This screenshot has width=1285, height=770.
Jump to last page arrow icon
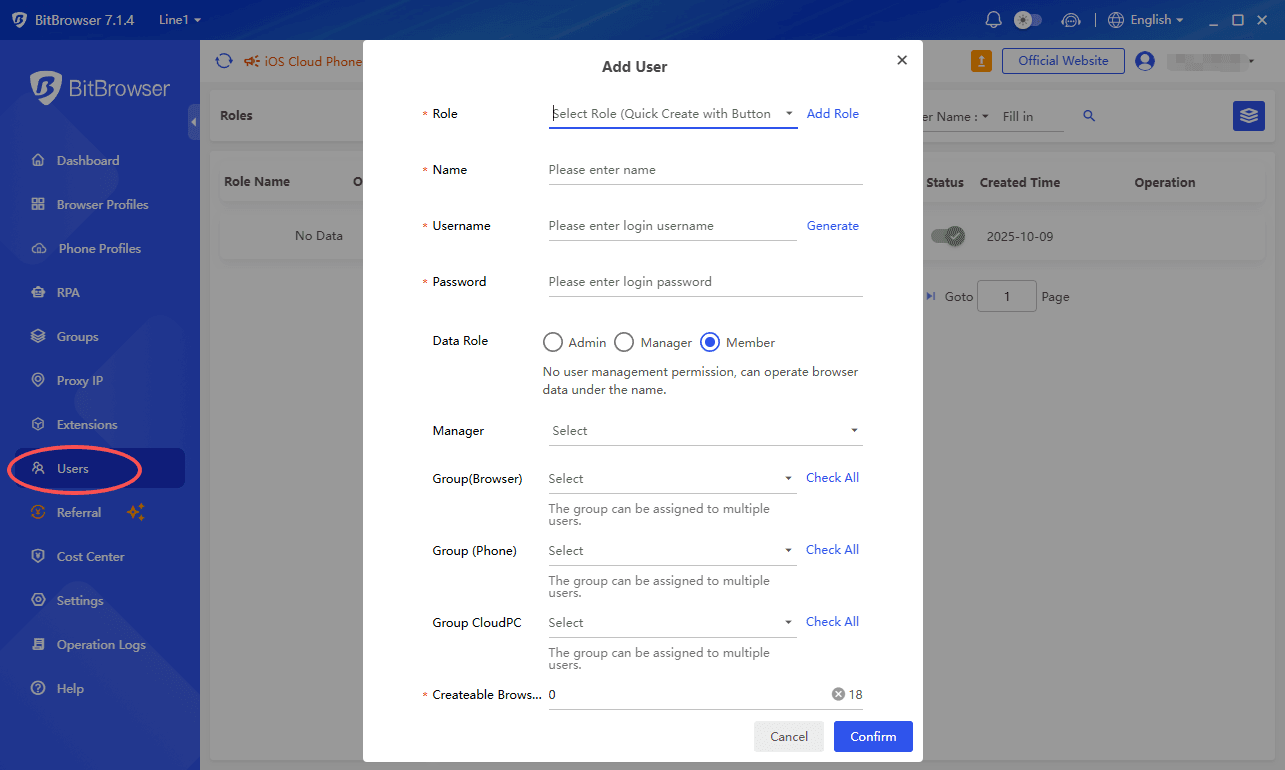(930, 296)
